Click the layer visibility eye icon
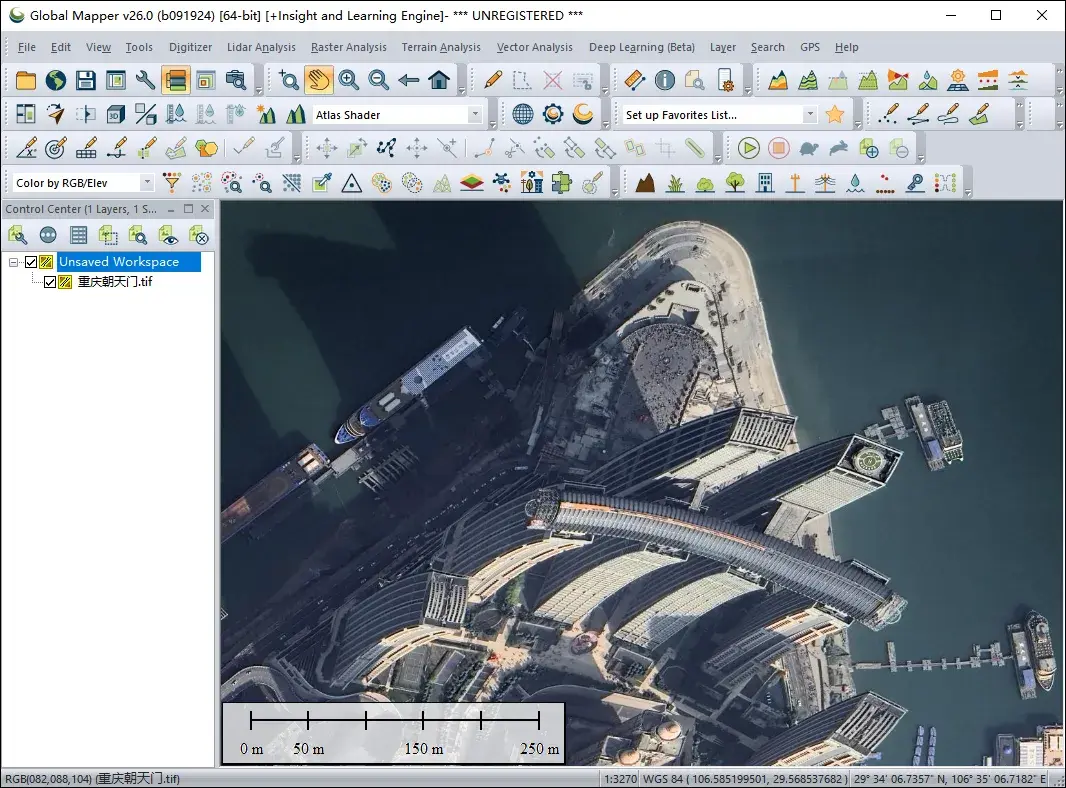 [170, 236]
